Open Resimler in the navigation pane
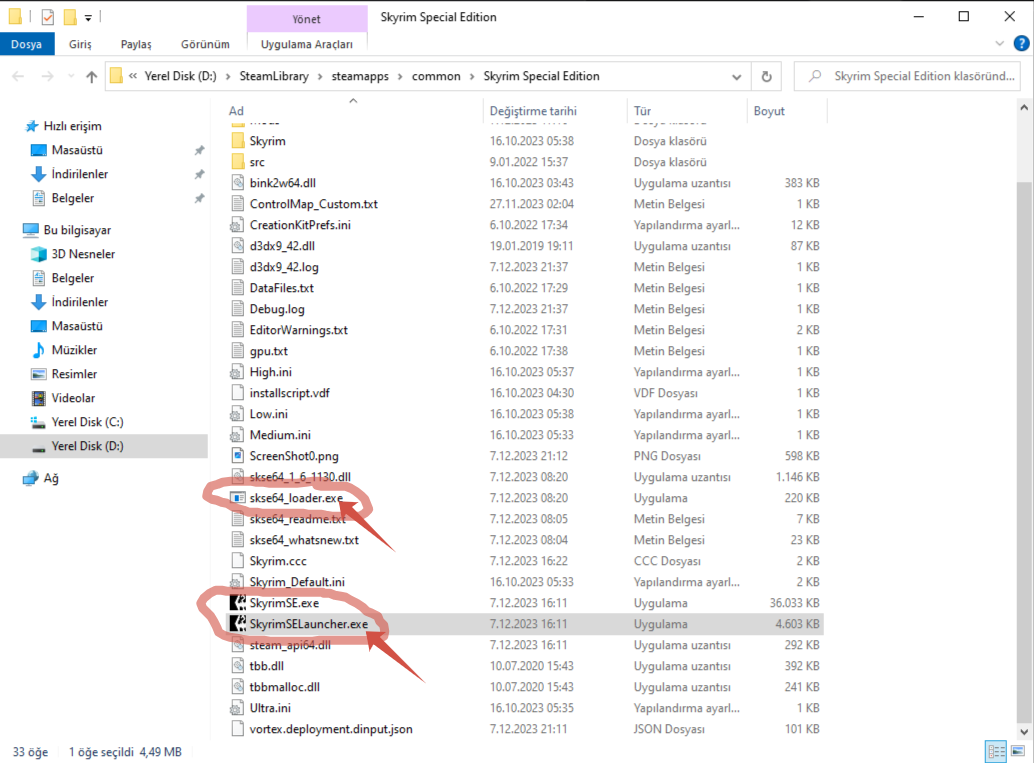This screenshot has height=763, width=1034. pos(75,374)
